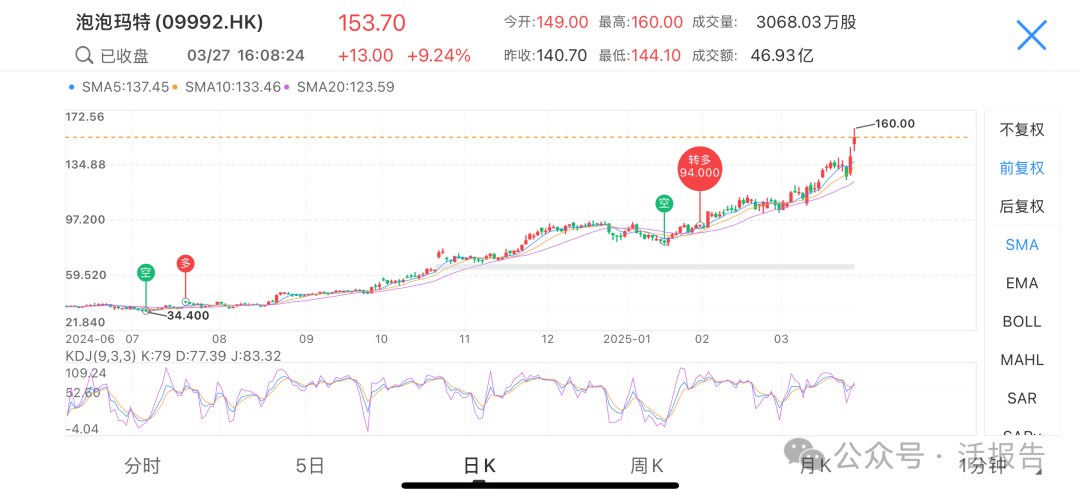This screenshot has height=499, width=1080.
Task: Tap the 已收盘 market status text
Action: point(125,56)
